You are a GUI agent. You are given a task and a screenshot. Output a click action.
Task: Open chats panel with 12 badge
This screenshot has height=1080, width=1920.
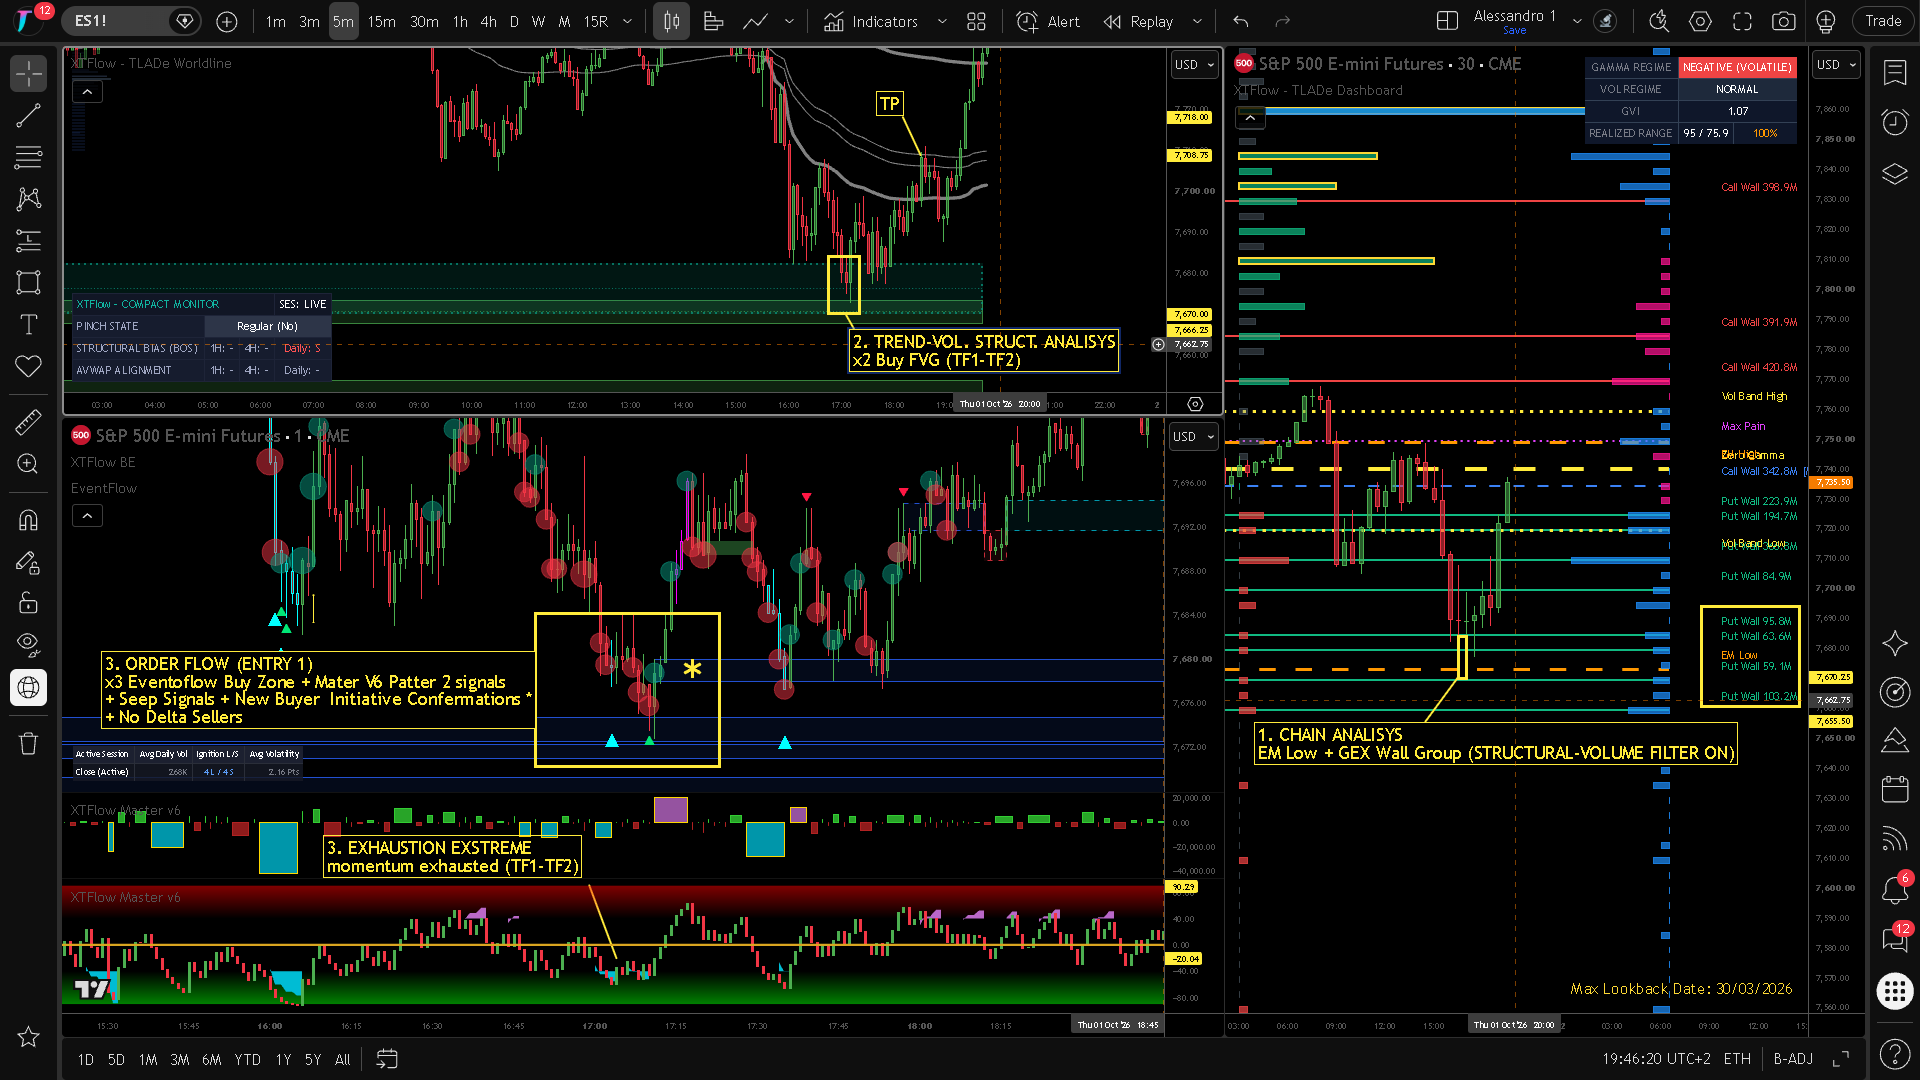[1895, 938]
